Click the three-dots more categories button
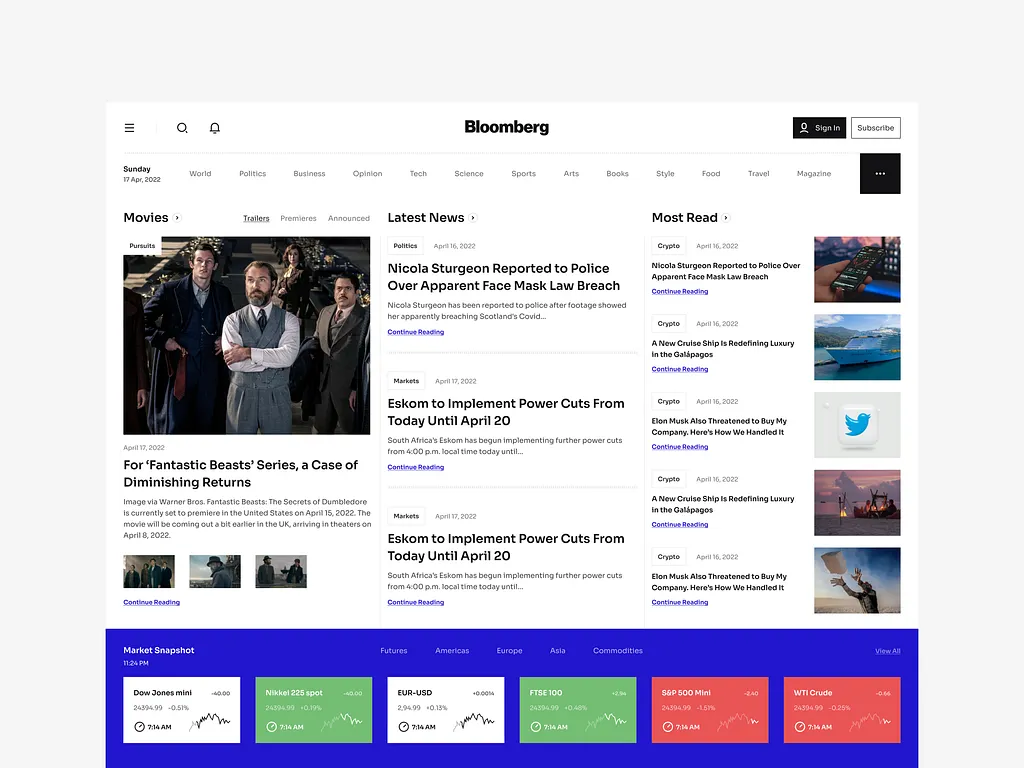 [x=880, y=173]
